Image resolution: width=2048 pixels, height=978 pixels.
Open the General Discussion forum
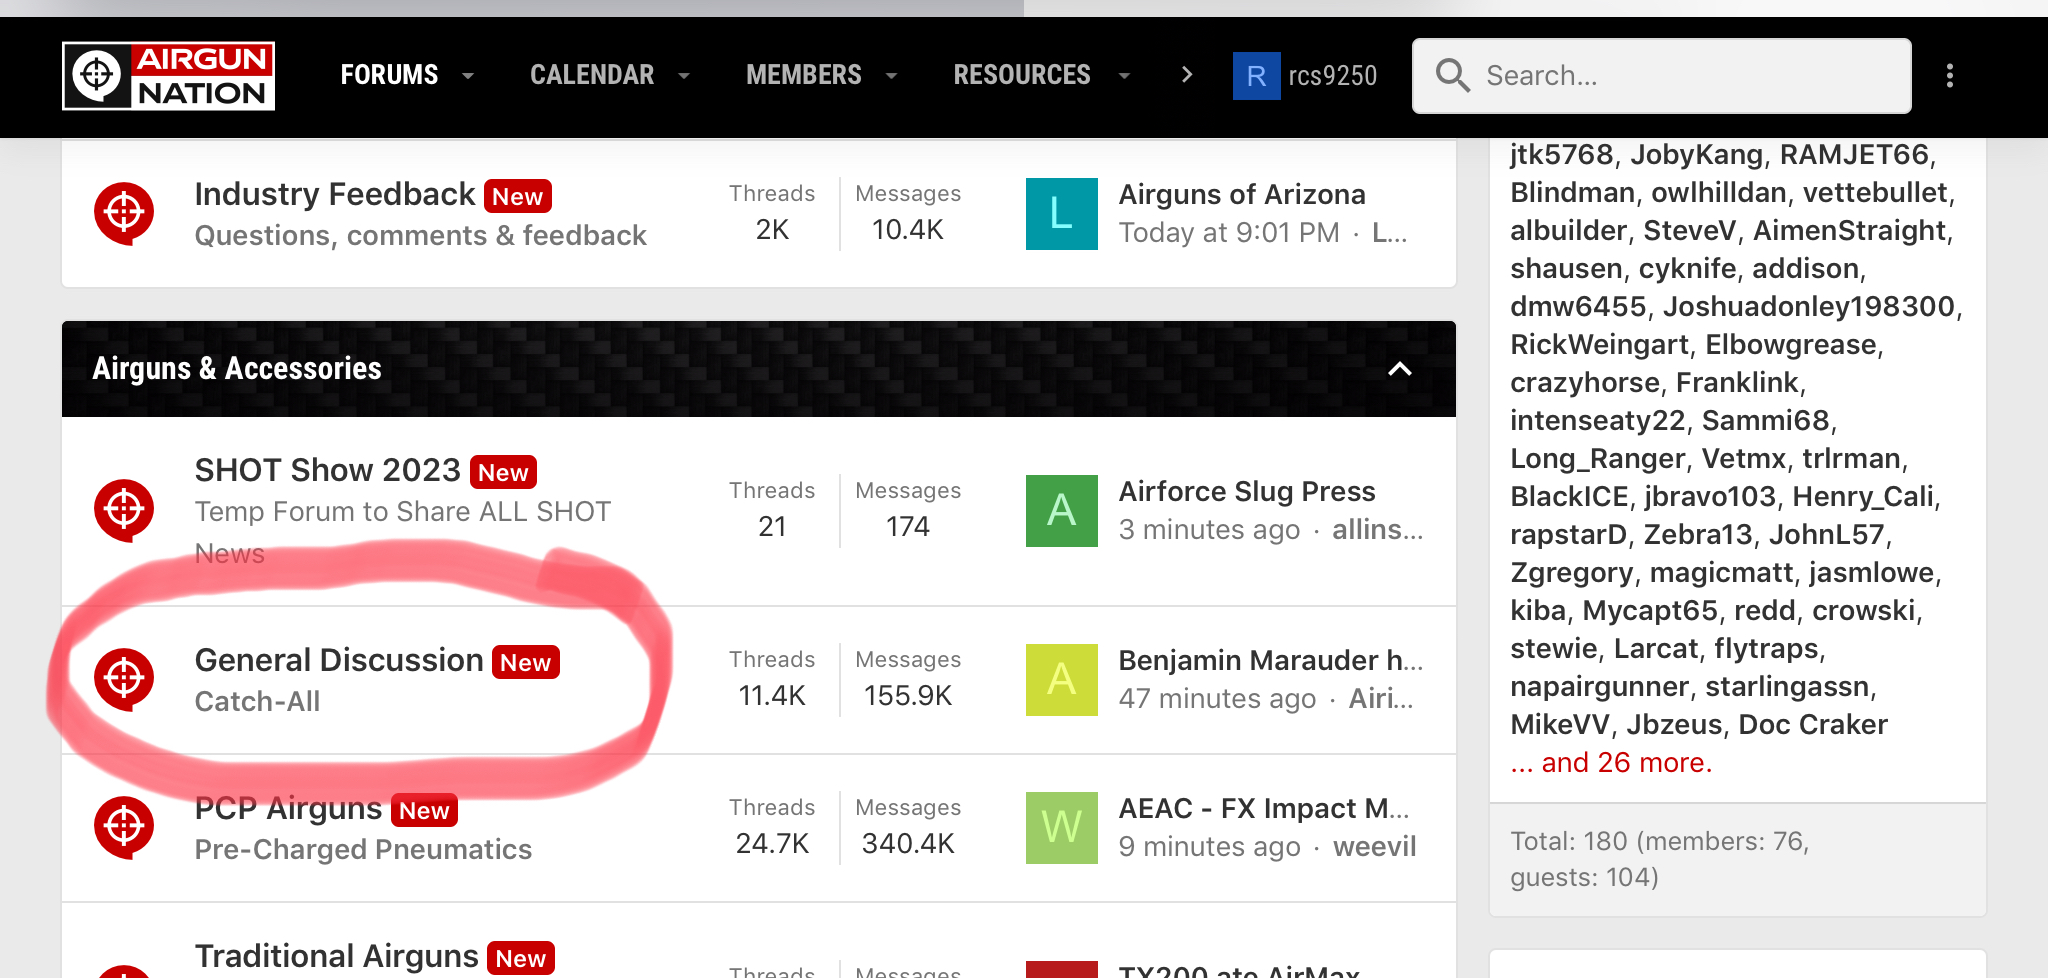[339, 660]
